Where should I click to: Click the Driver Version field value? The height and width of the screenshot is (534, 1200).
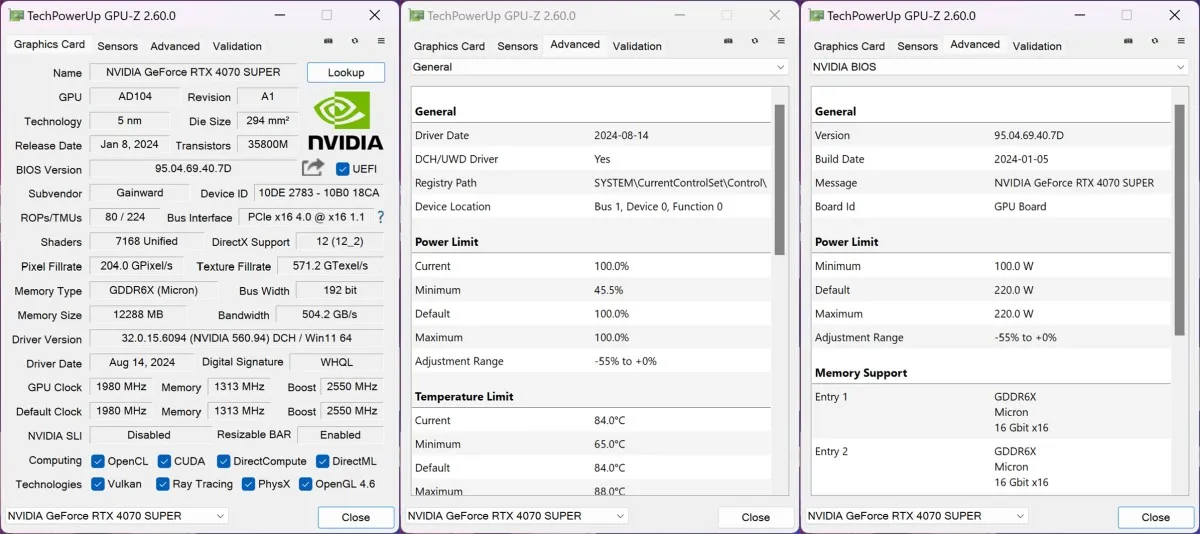pyautogui.click(x=237, y=339)
